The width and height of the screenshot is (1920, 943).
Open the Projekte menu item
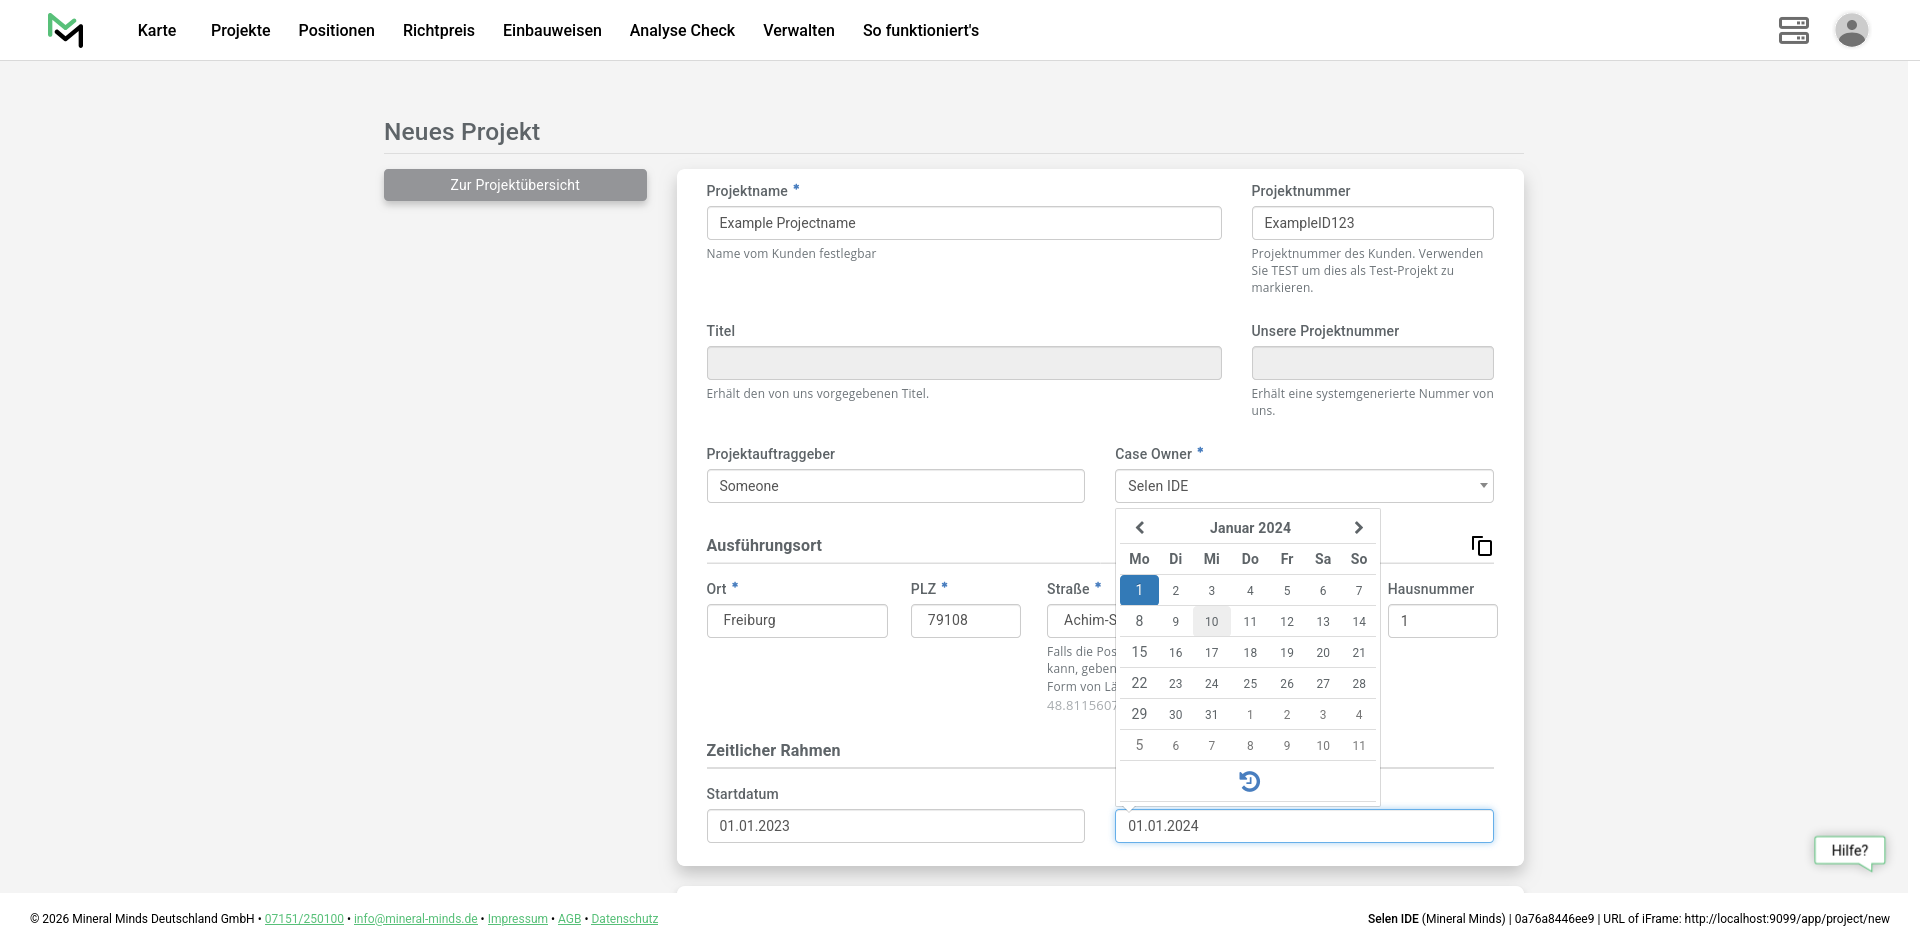tap(240, 30)
